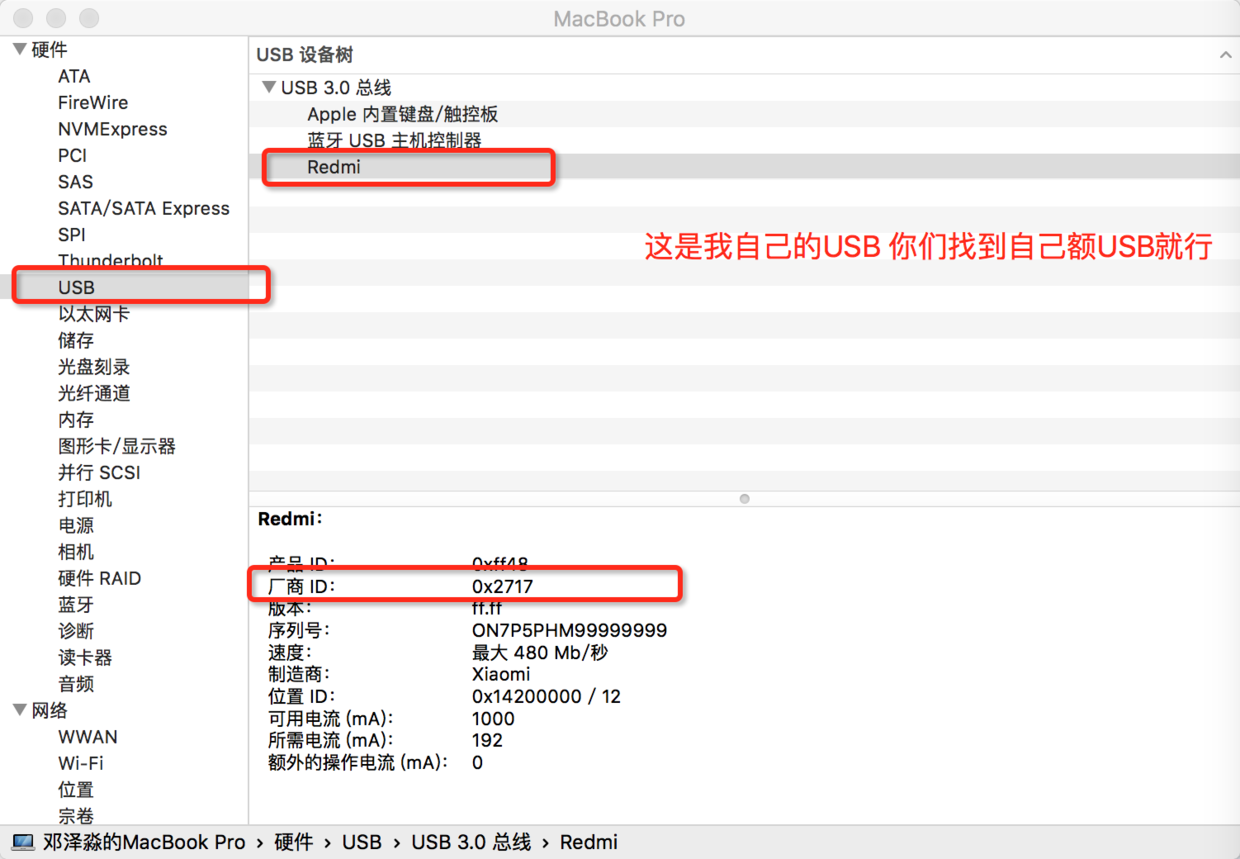Select WWAN under 网络

pos(88,737)
